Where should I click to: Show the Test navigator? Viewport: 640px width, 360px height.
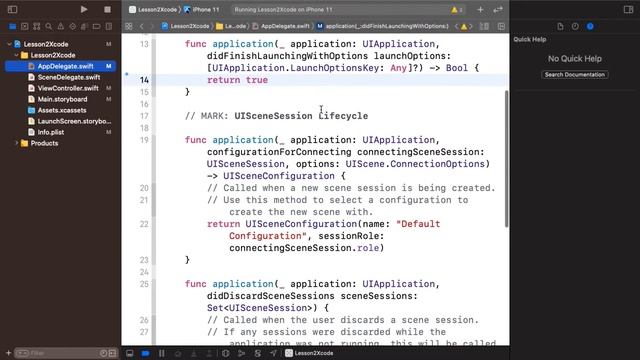pyautogui.click(x=73, y=27)
